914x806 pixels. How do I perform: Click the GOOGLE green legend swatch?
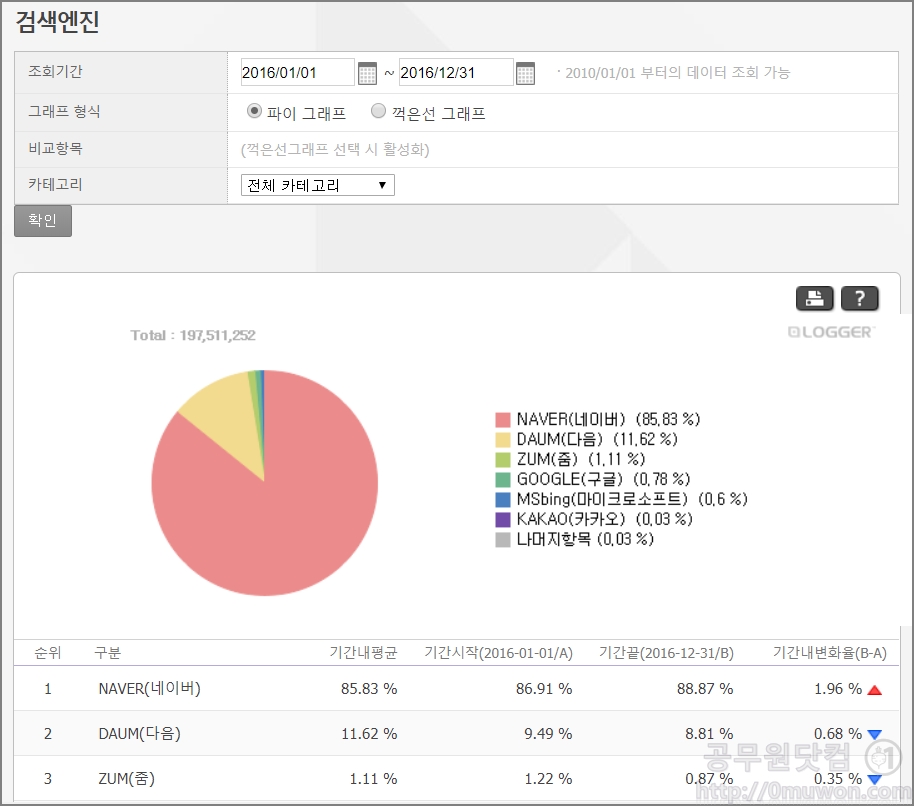click(x=502, y=480)
